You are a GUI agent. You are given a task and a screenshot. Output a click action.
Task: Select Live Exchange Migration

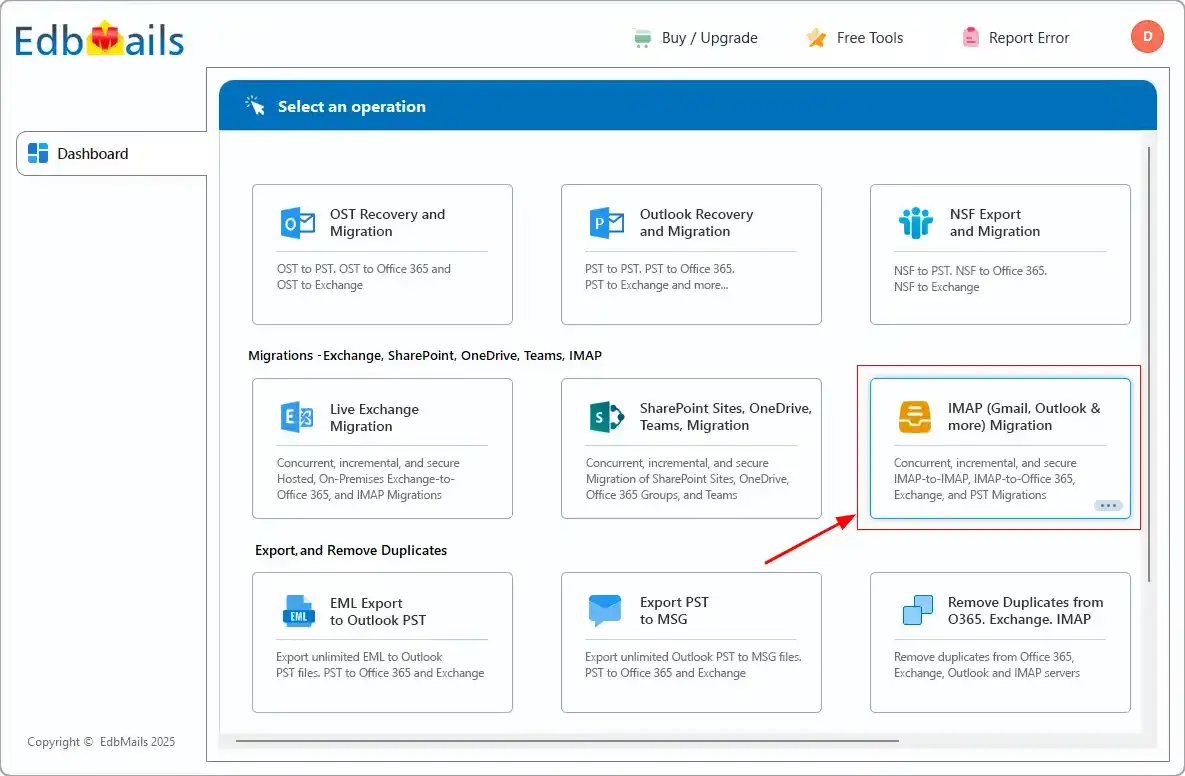382,449
